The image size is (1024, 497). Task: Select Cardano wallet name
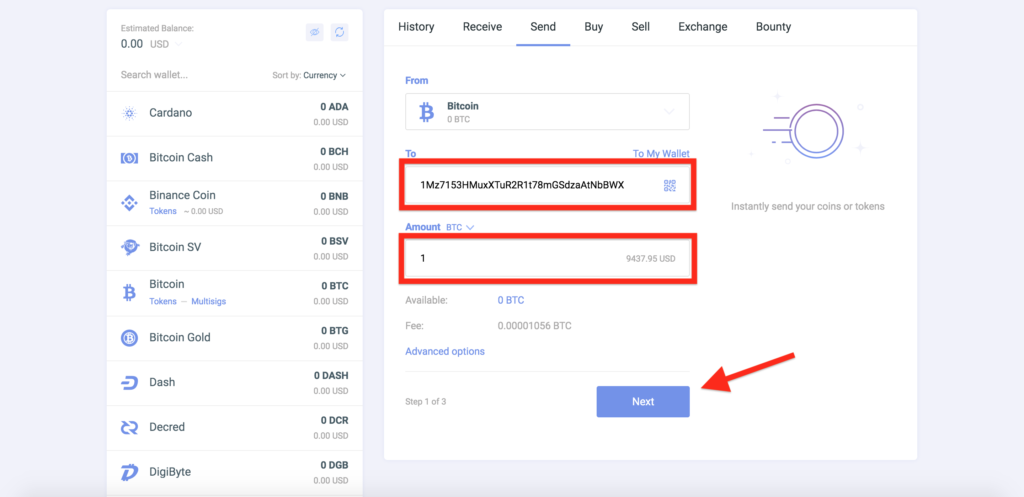point(170,113)
